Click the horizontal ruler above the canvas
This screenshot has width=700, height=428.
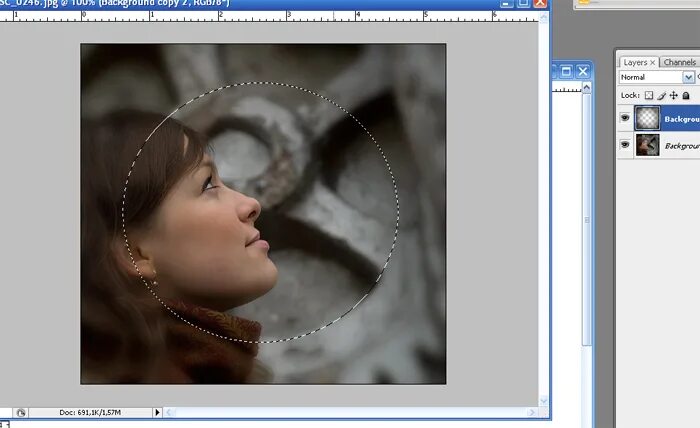click(269, 17)
